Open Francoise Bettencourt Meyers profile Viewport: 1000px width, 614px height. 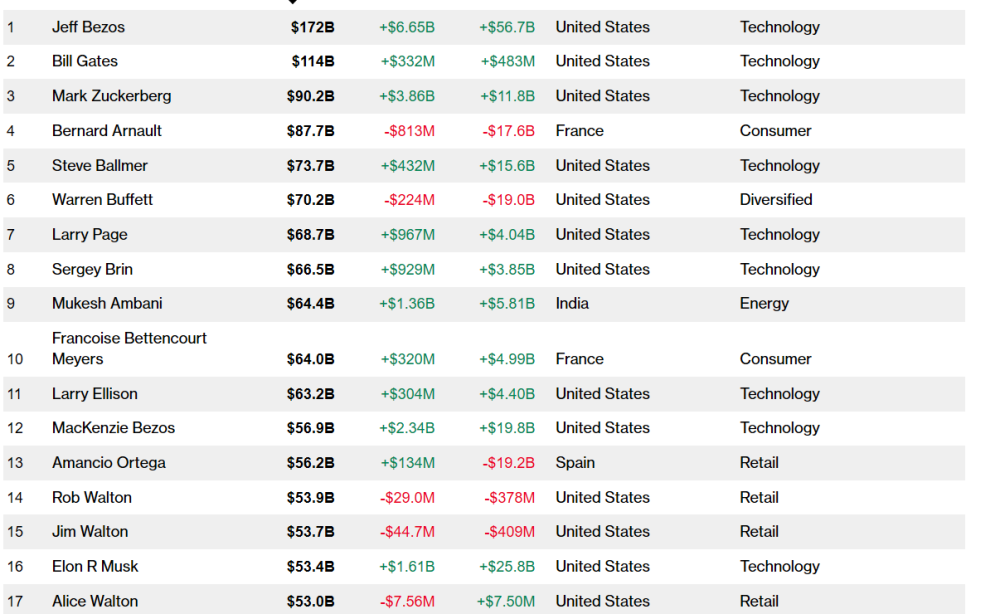coord(129,348)
